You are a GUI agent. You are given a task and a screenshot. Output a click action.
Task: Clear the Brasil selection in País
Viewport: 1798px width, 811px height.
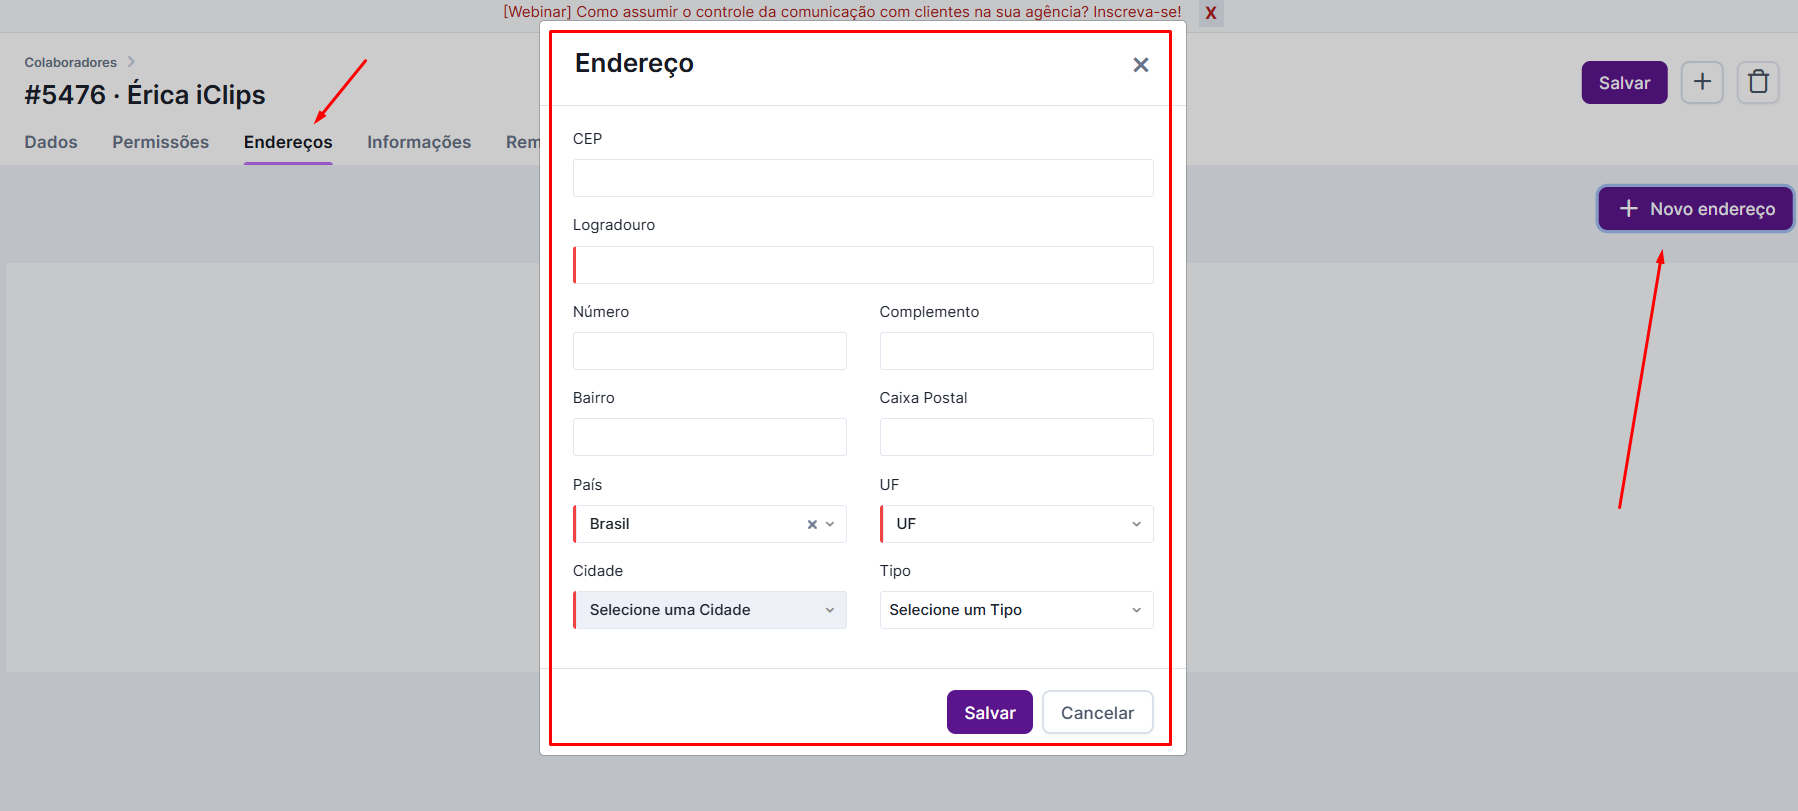click(812, 524)
